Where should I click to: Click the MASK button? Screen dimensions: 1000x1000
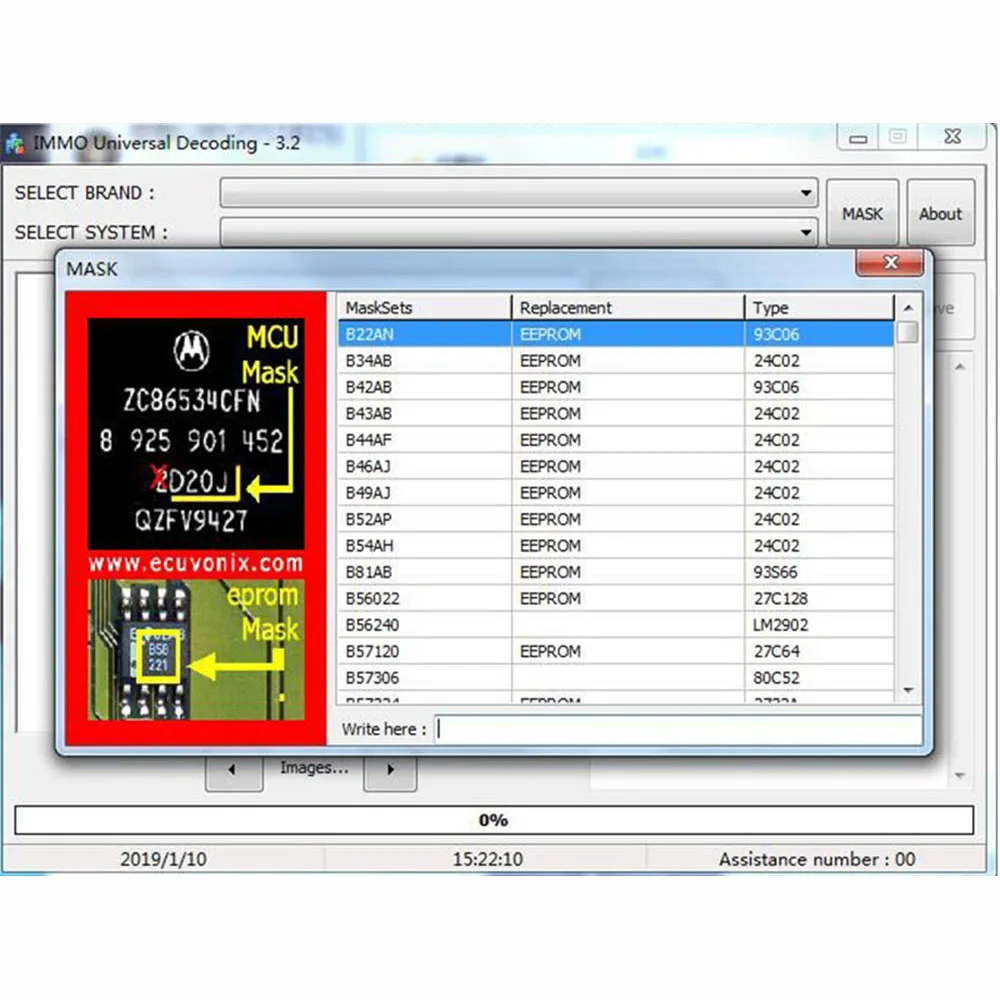tap(862, 213)
